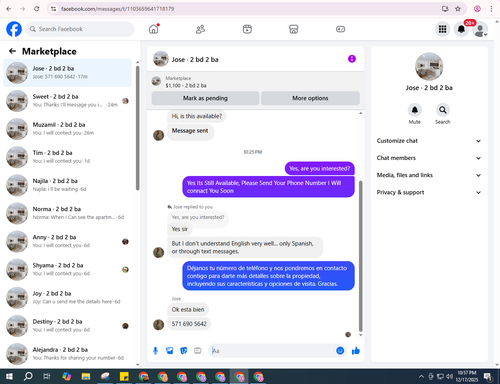
Task: Click the 'Ok esta bien' message
Action: [188, 309]
